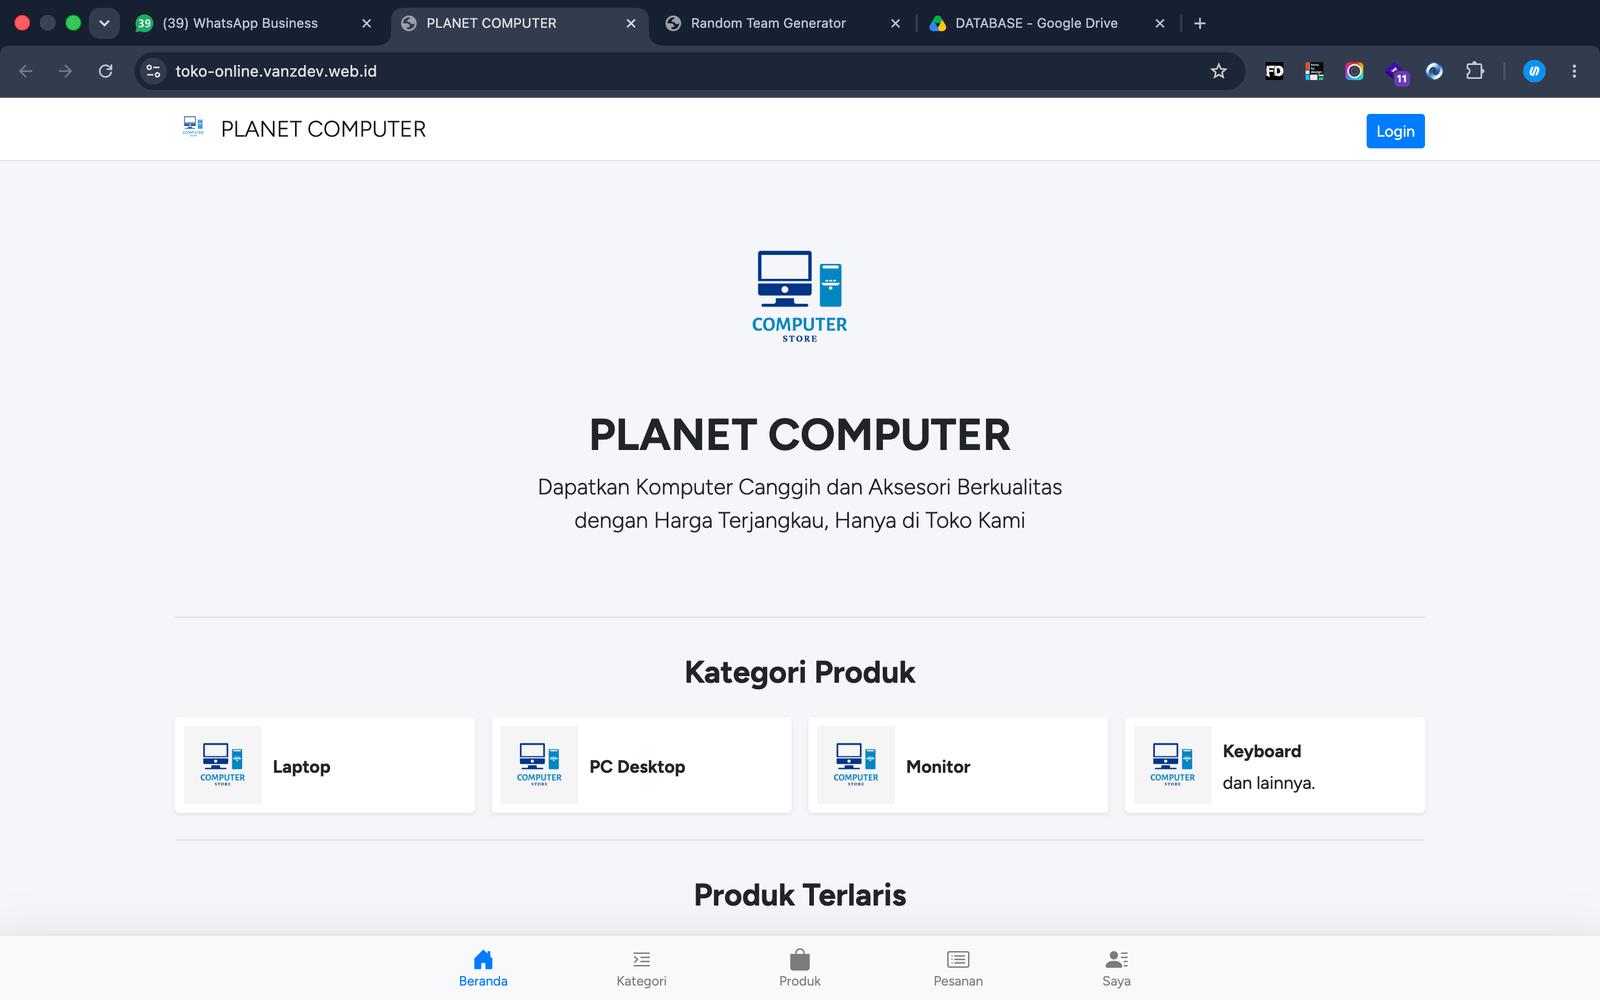
Task: Select the Keyboard dan lainnya card
Action: pos(1275,765)
